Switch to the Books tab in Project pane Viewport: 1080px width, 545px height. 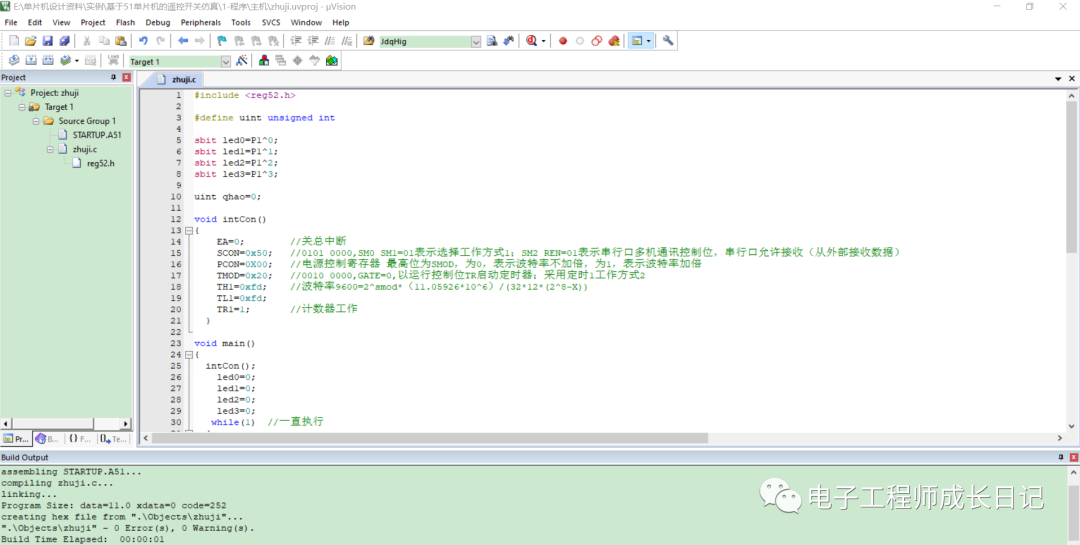click(x=48, y=438)
